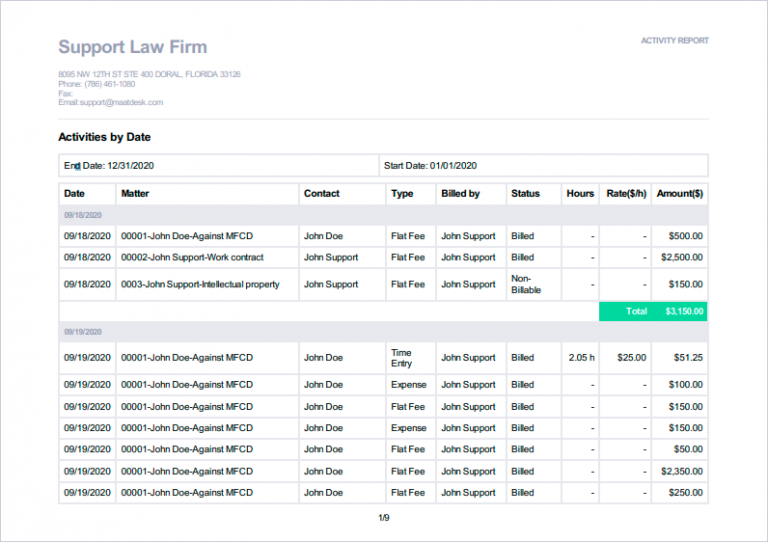Click John Doe contact in the $500.00 row

click(323, 236)
